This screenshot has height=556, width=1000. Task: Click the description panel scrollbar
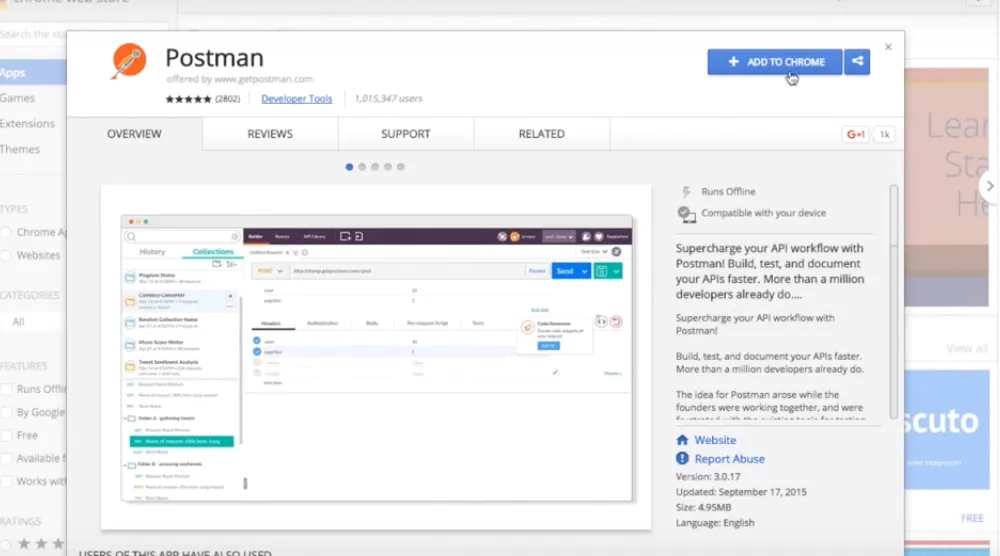point(893,302)
